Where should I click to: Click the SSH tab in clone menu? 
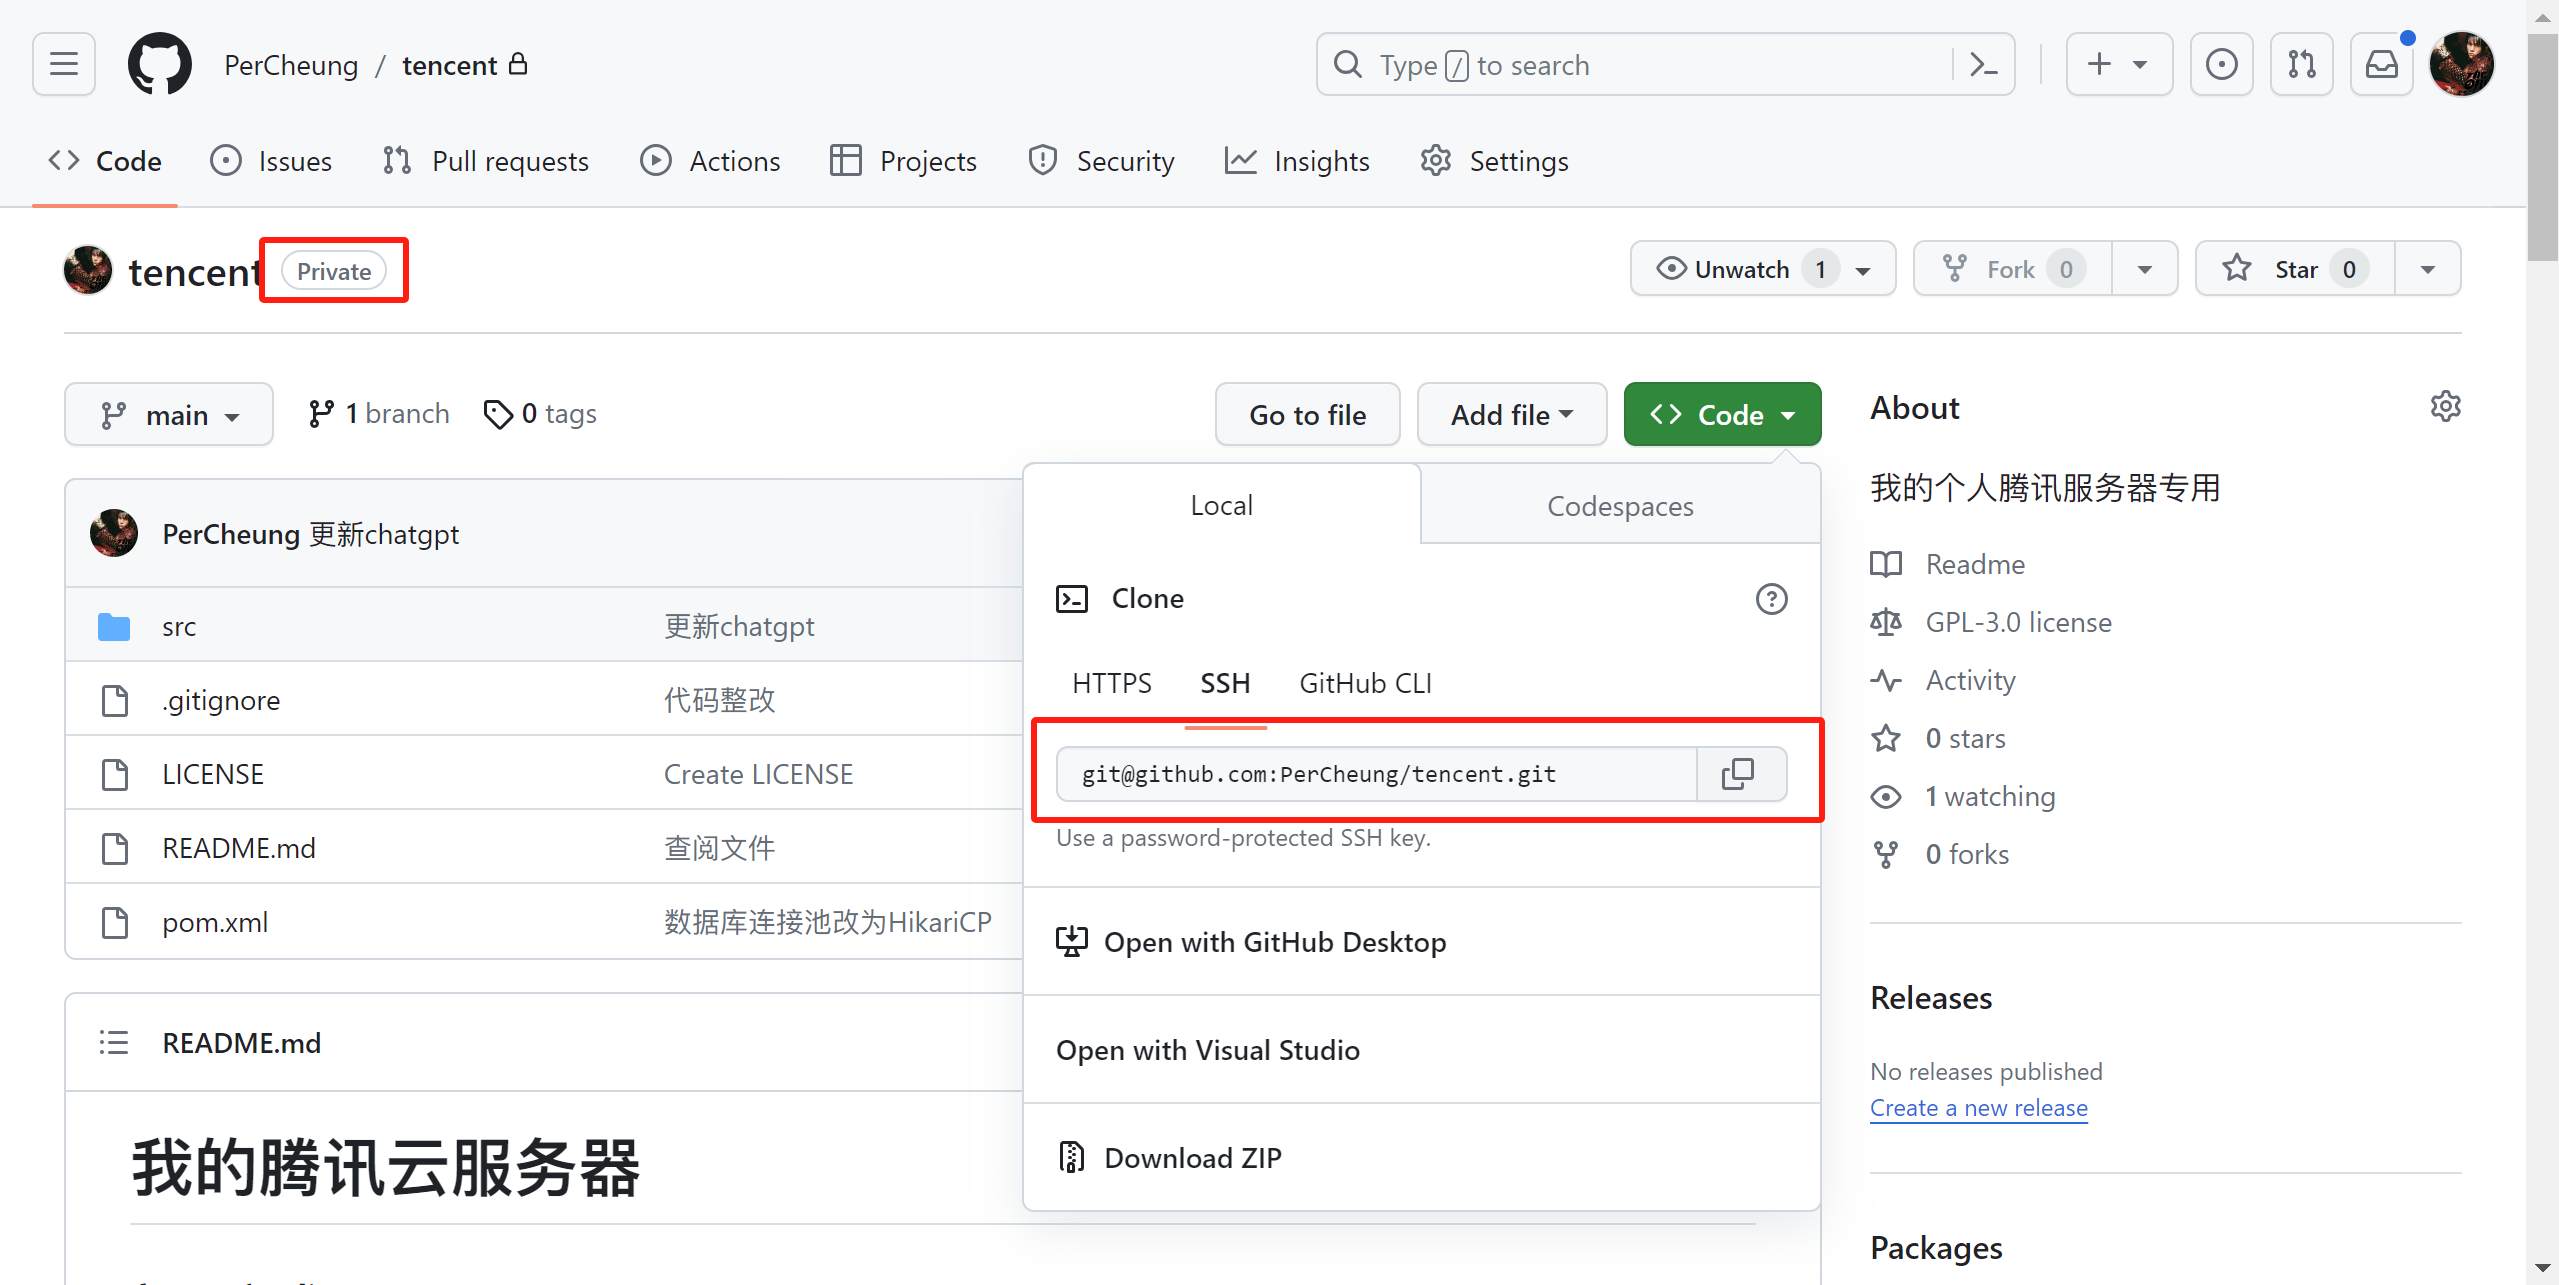[x=1225, y=683]
